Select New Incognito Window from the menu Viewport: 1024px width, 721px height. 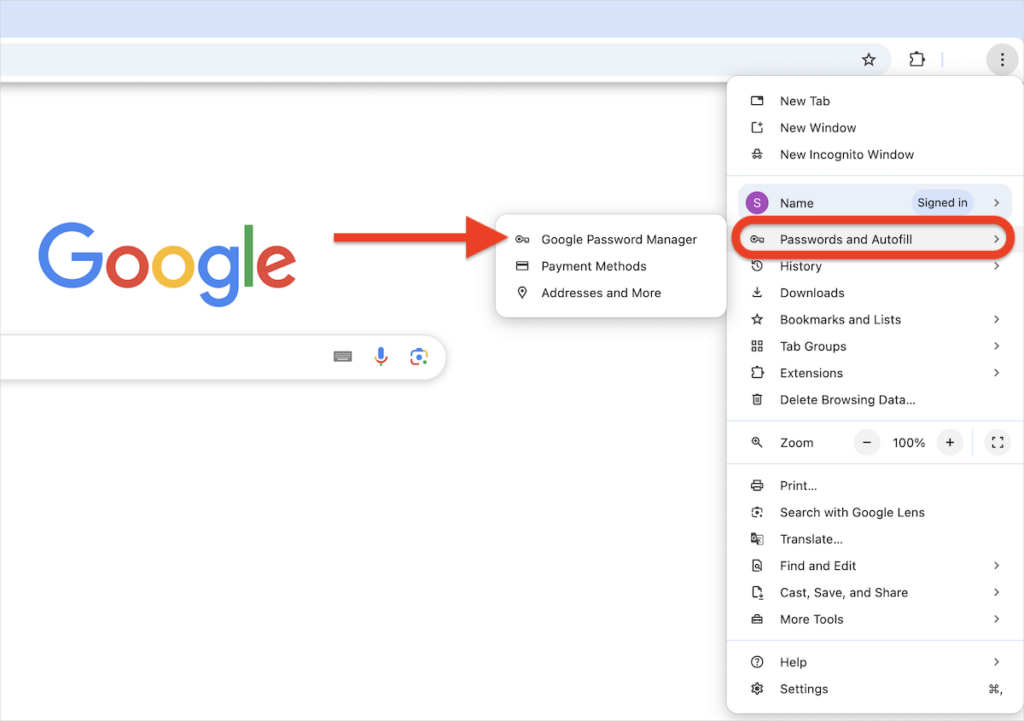(847, 154)
